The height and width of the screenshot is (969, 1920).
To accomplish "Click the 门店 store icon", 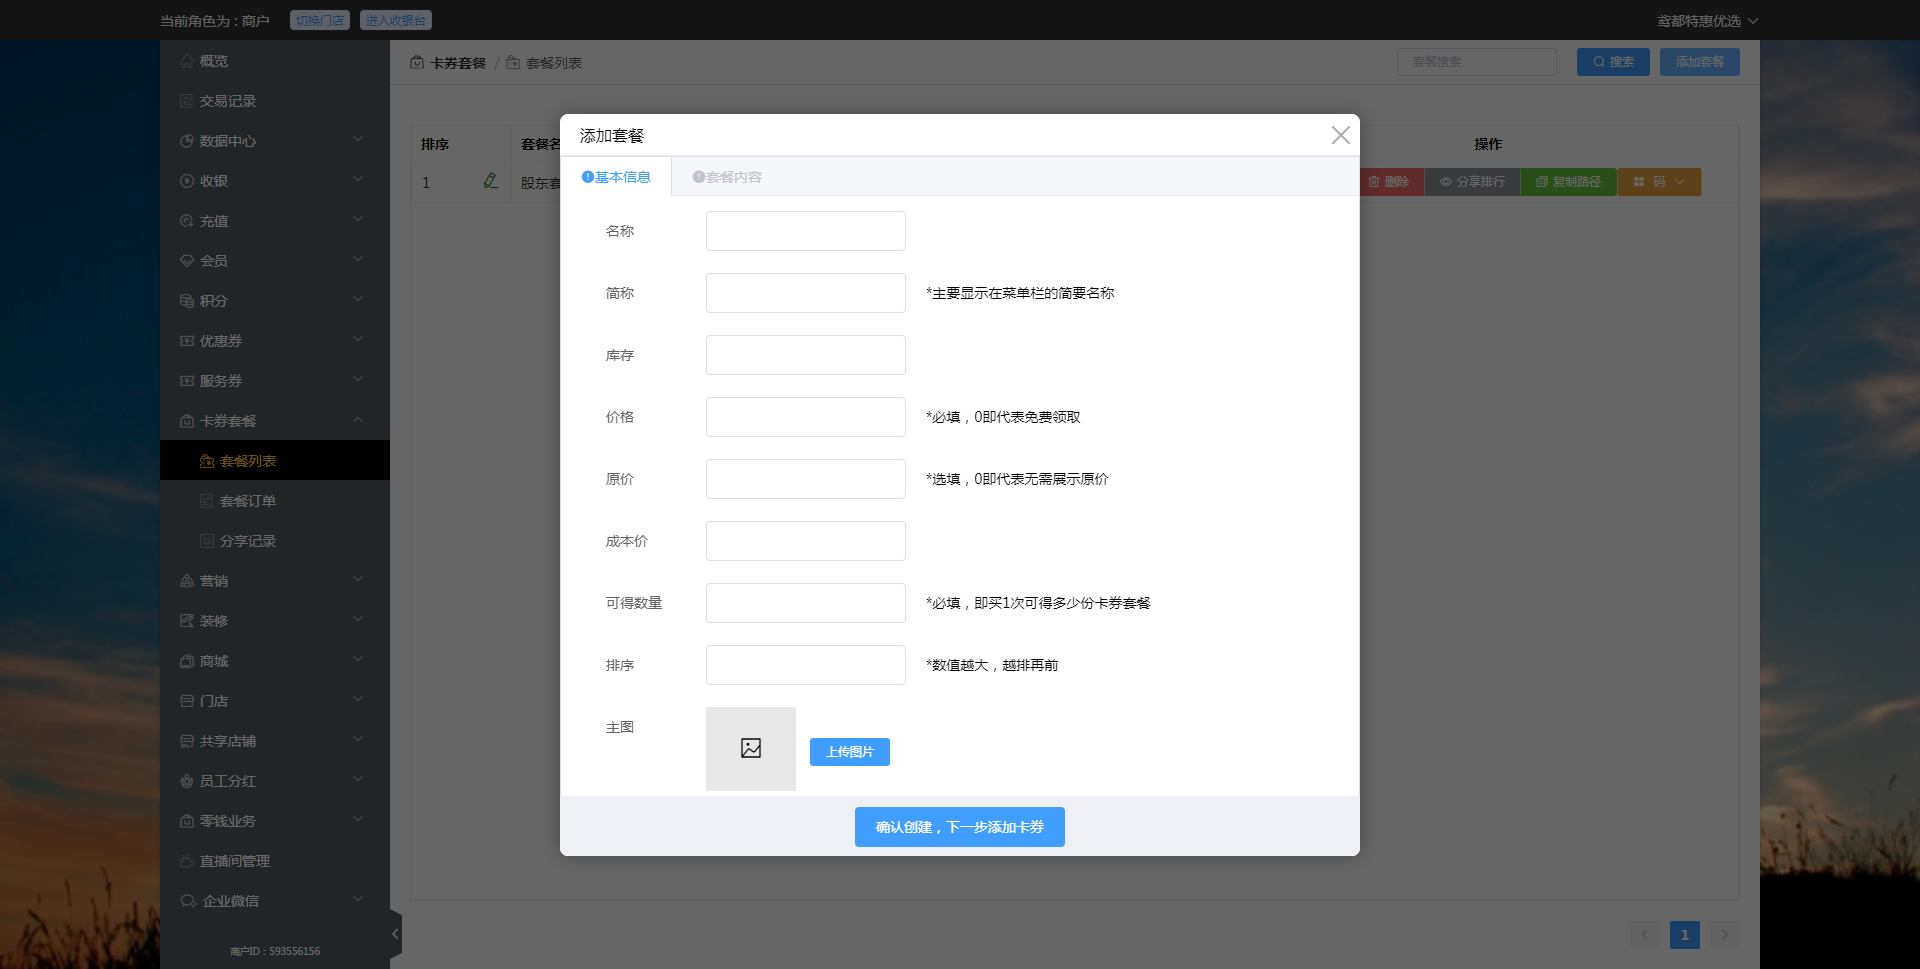I will pyautogui.click(x=187, y=701).
